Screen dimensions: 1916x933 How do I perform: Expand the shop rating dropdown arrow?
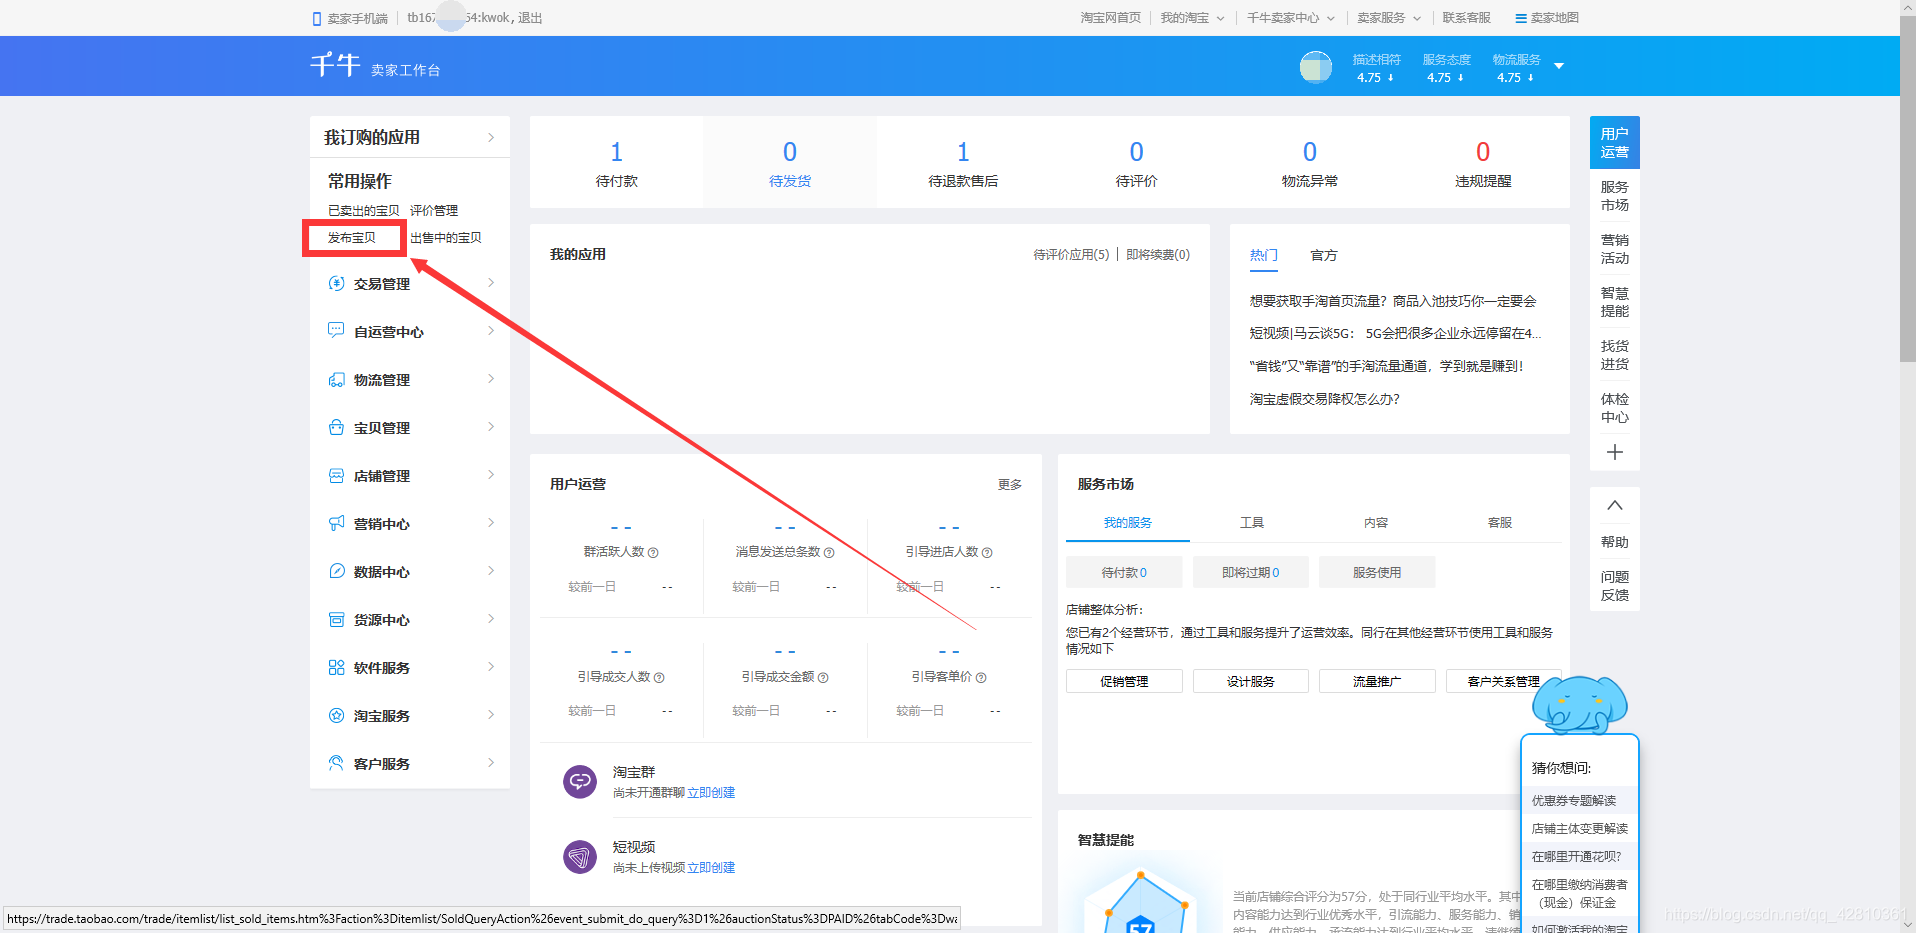(1558, 66)
